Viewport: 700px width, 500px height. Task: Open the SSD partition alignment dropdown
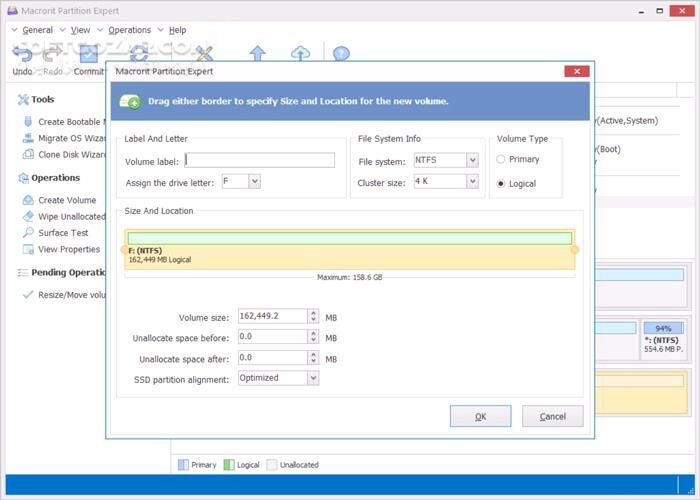[x=313, y=378]
